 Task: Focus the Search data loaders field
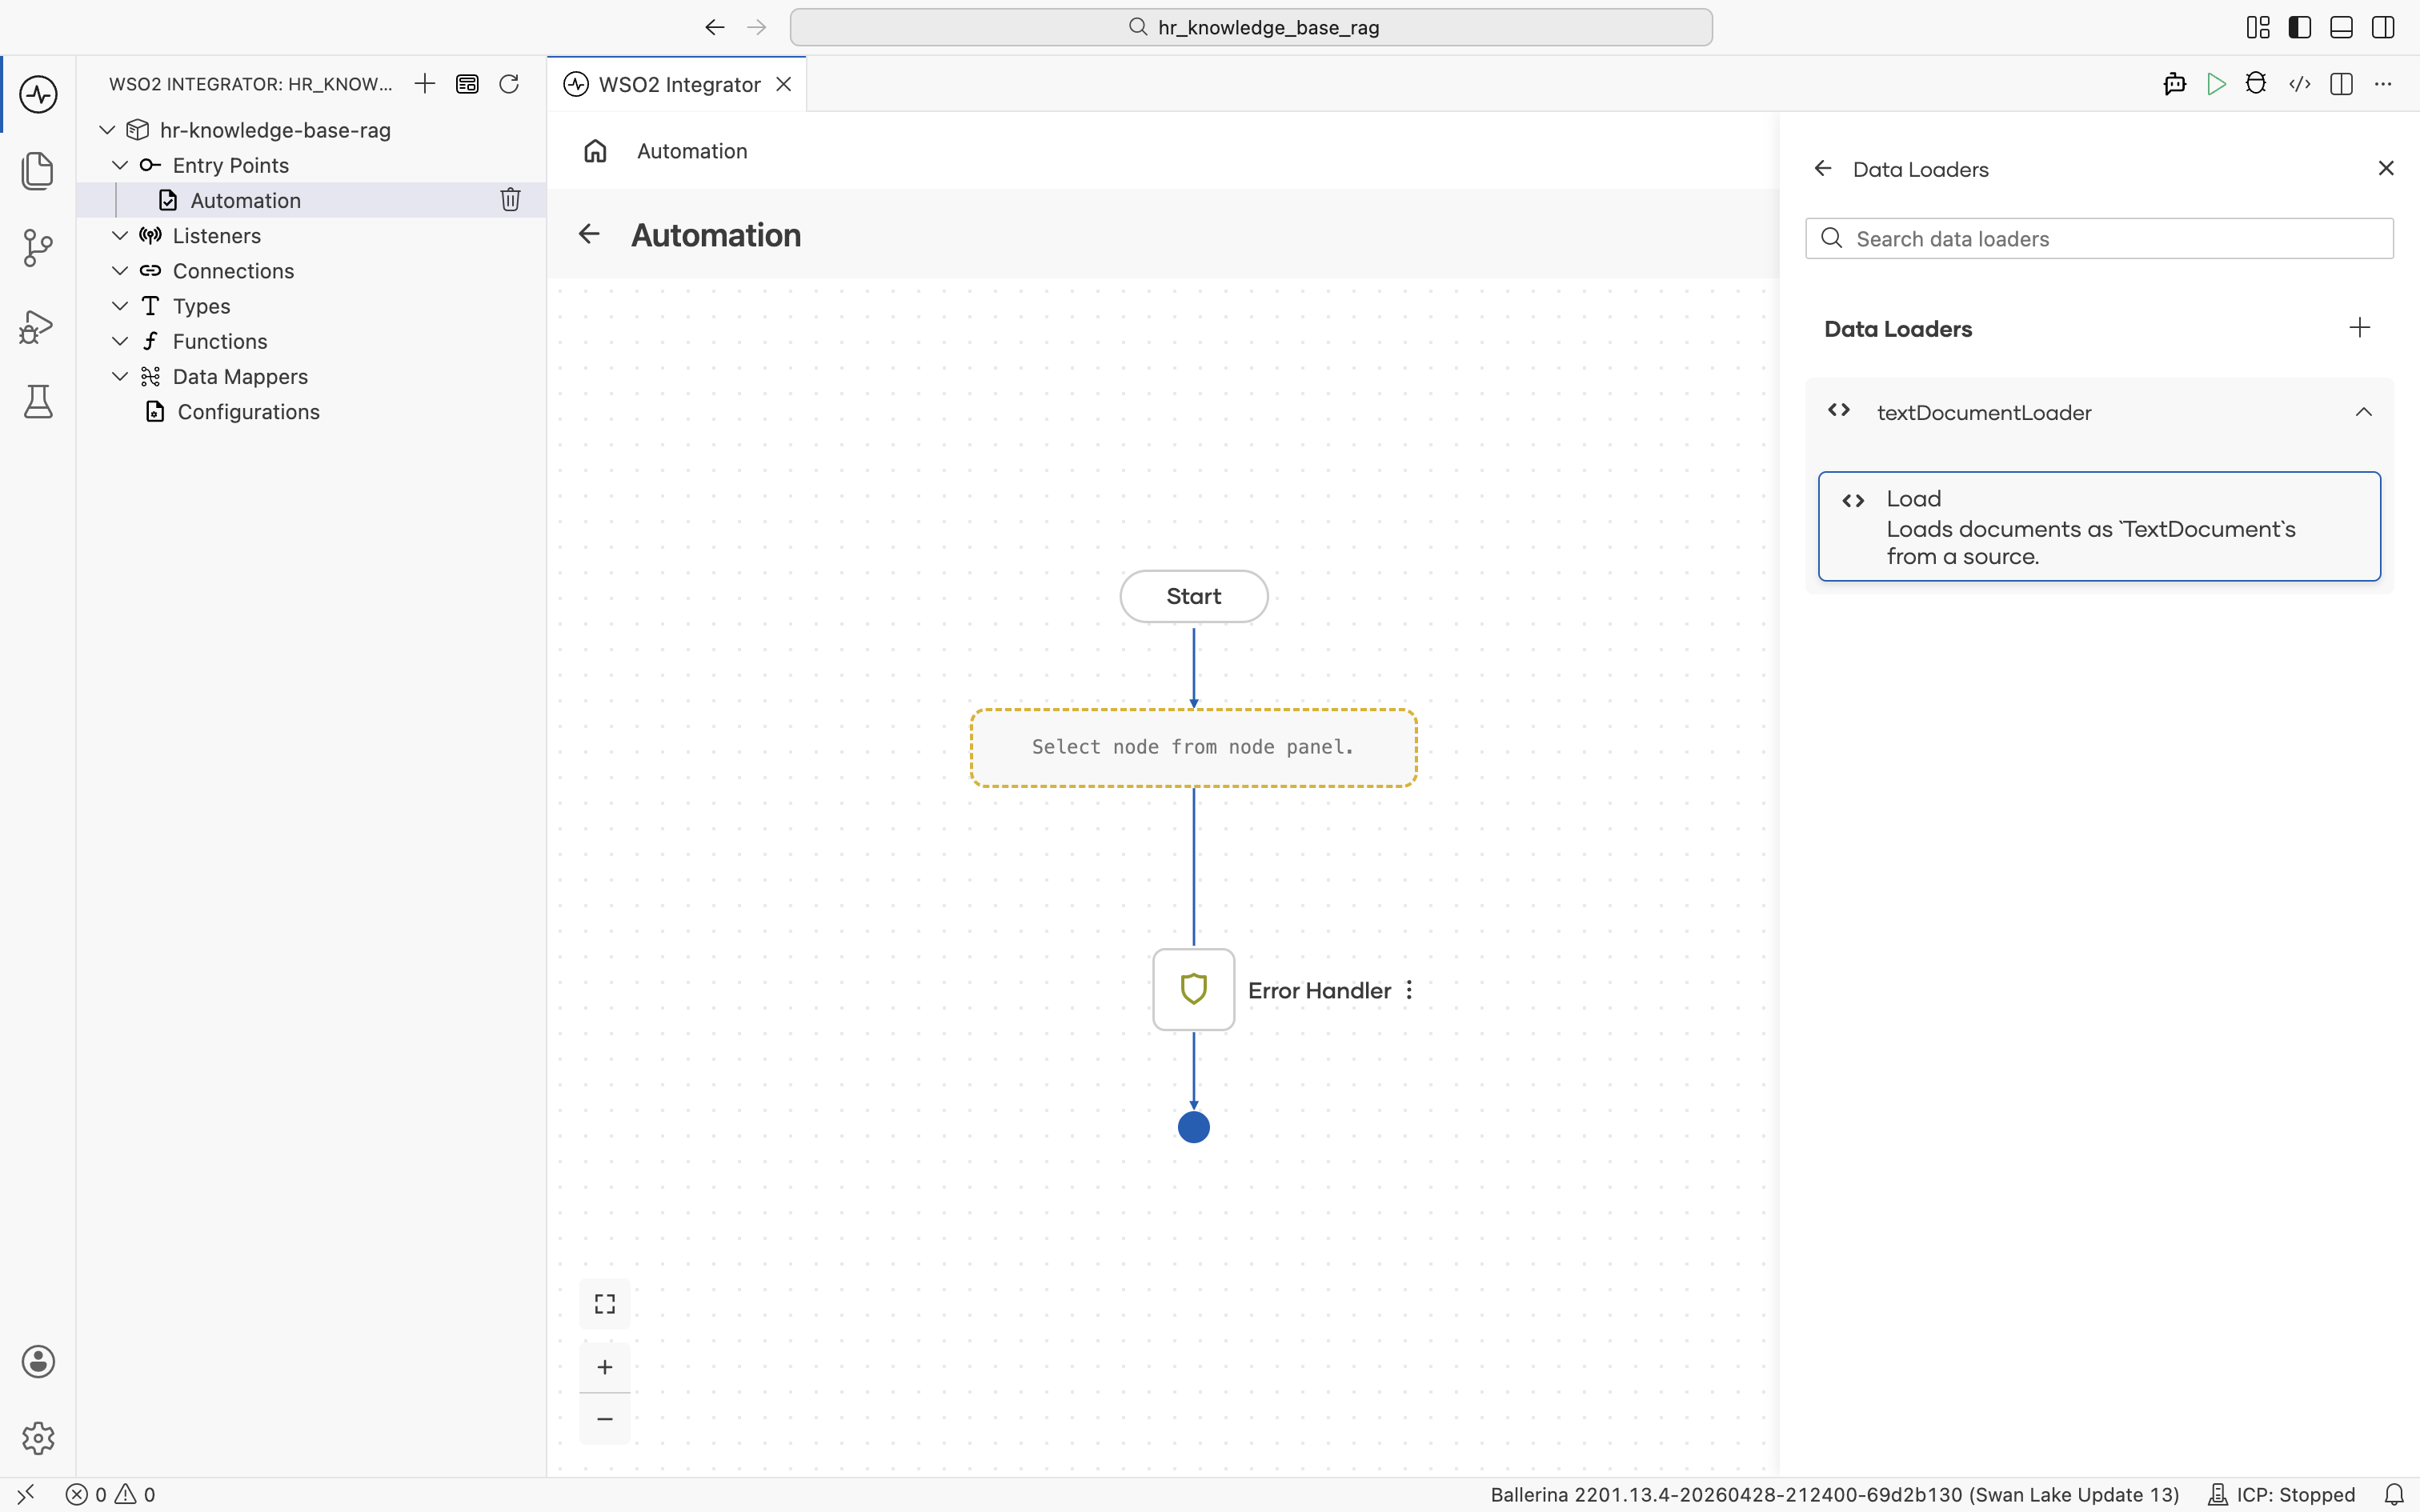click(x=2099, y=238)
